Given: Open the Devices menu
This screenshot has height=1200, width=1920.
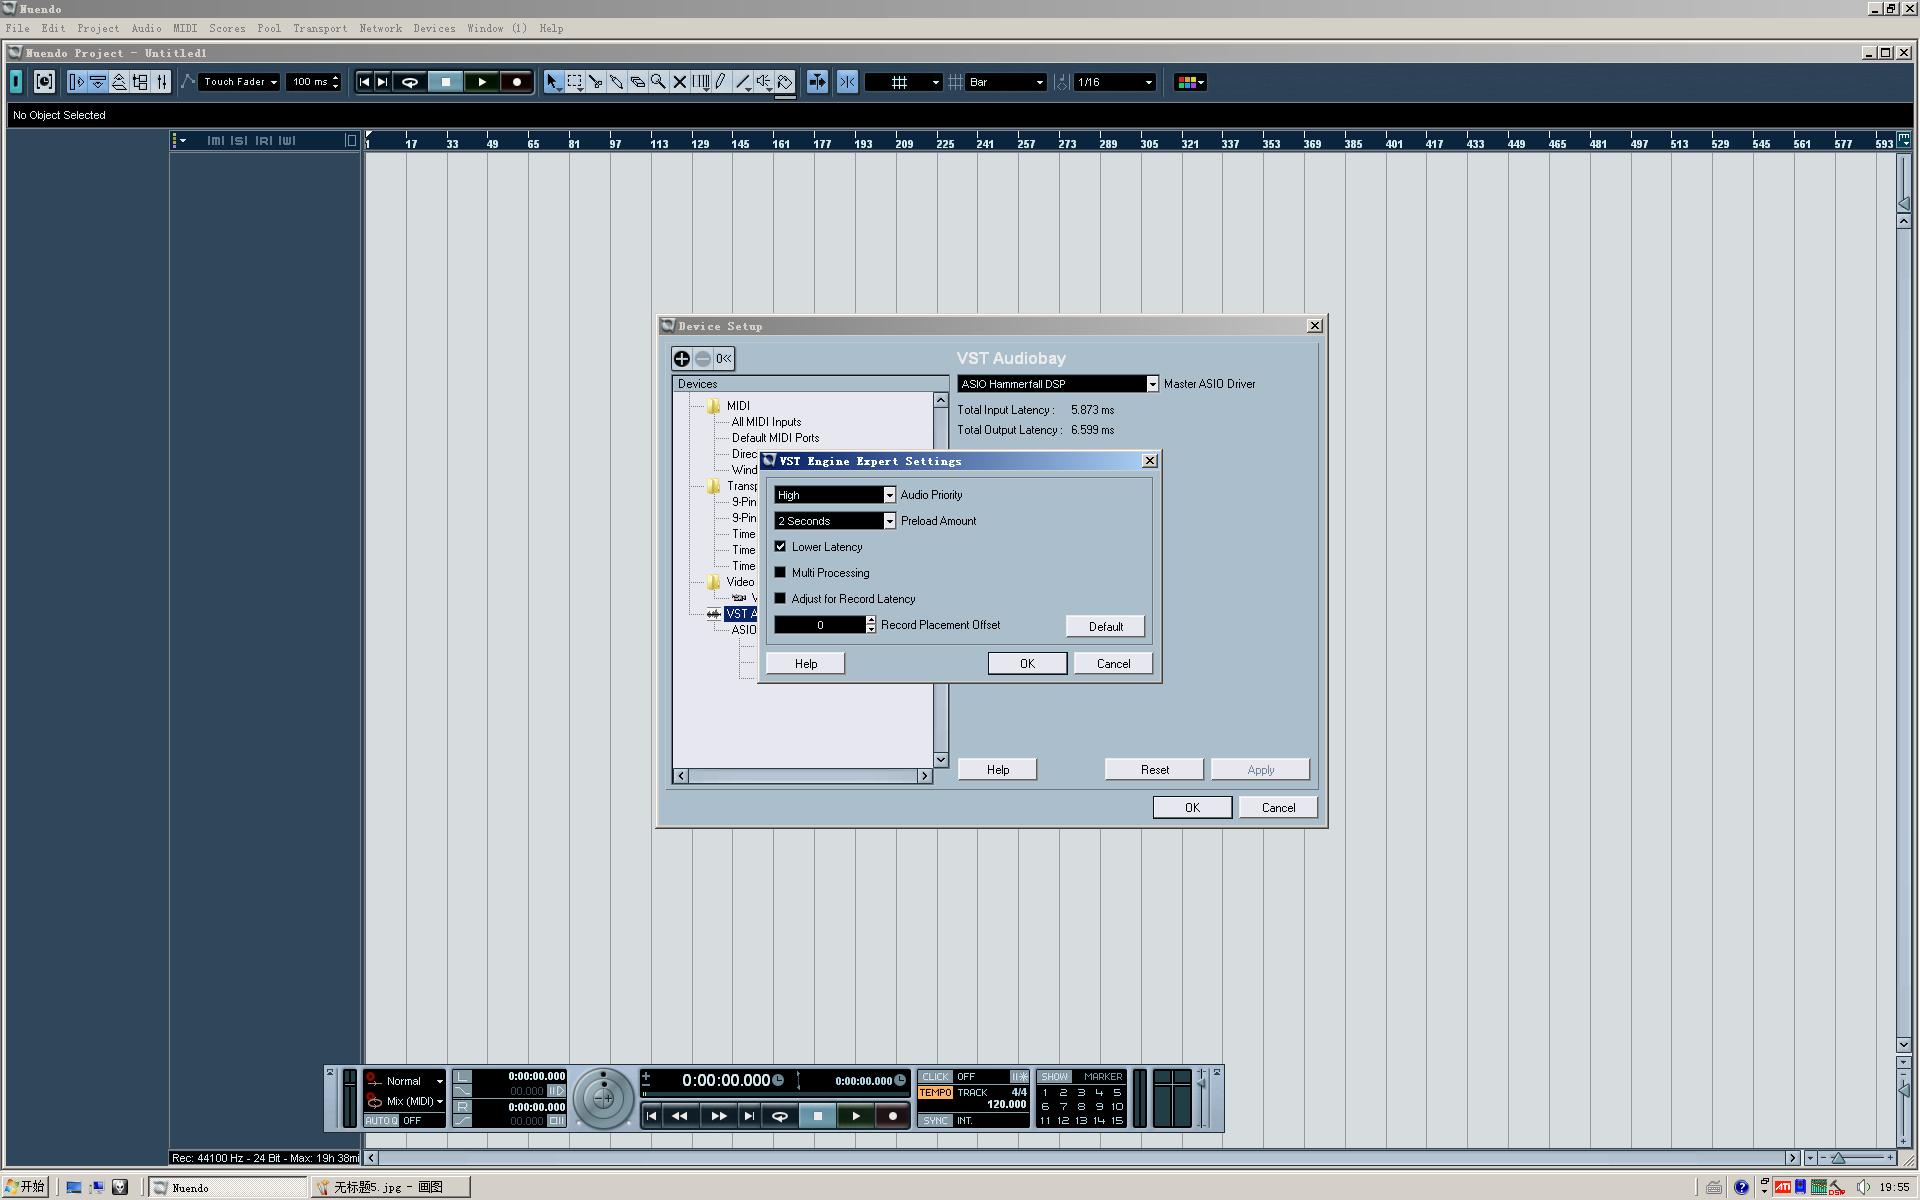Looking at the screenshot, I should [x=434, y=28].
